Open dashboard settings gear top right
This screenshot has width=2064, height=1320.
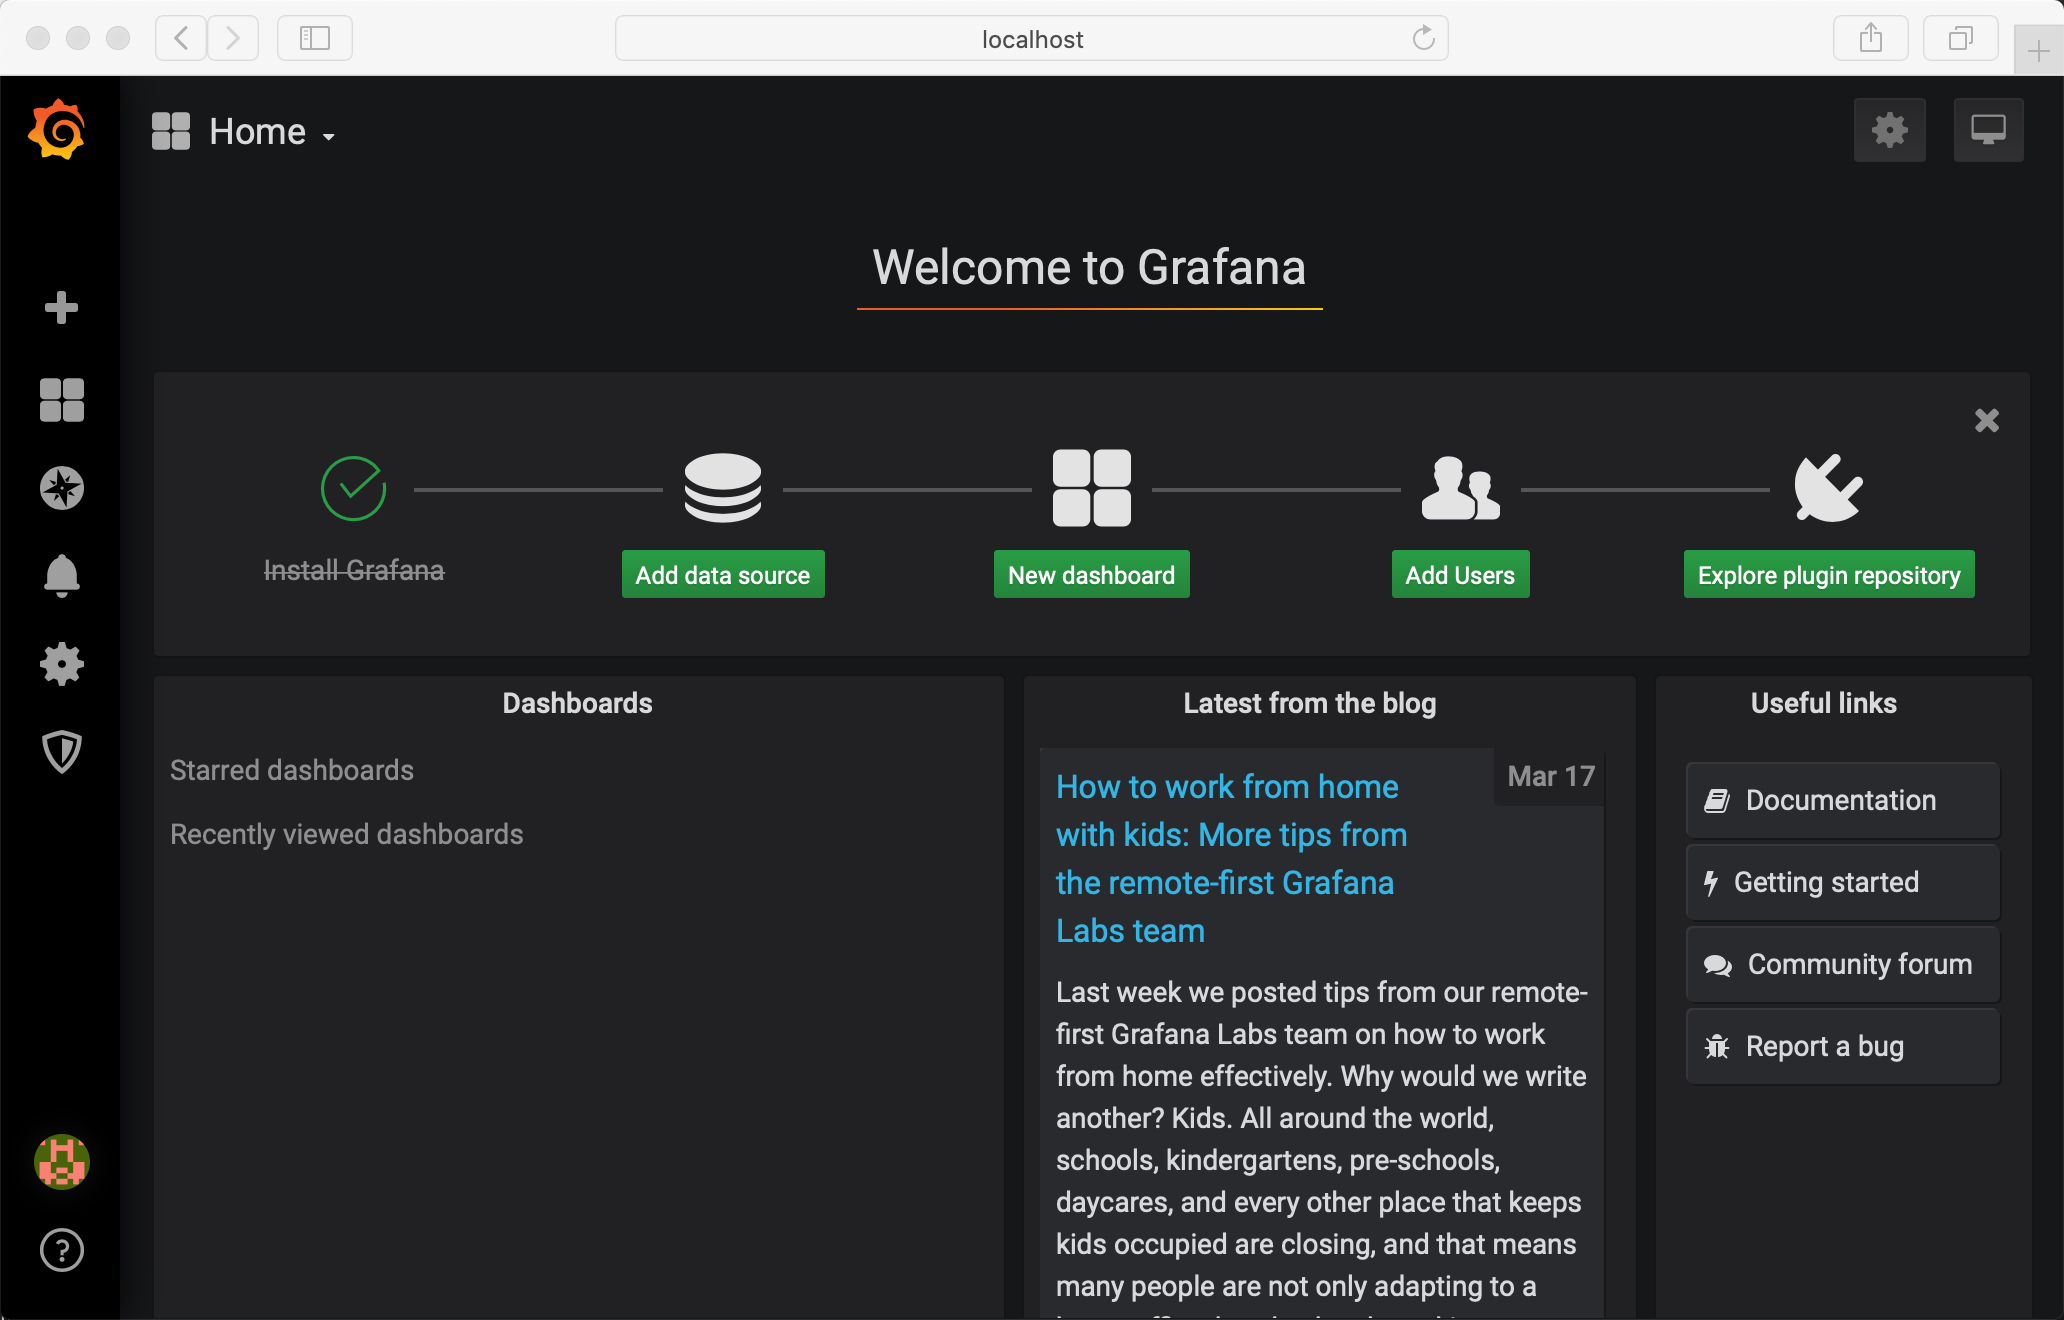coord(1889,130)
